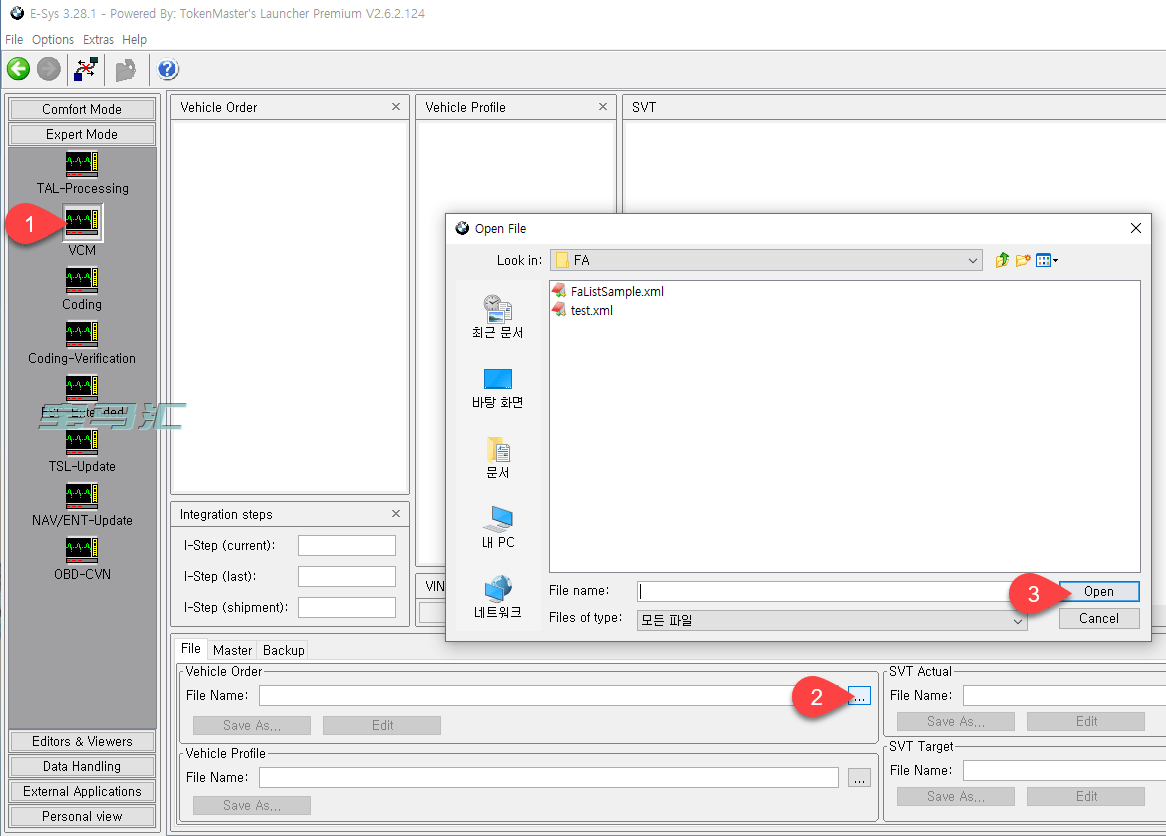Viewport: 1166px width, 836px height.
Task: Go to Recent Documents (최근 문서) shortcut
Action: click(497, 317)
